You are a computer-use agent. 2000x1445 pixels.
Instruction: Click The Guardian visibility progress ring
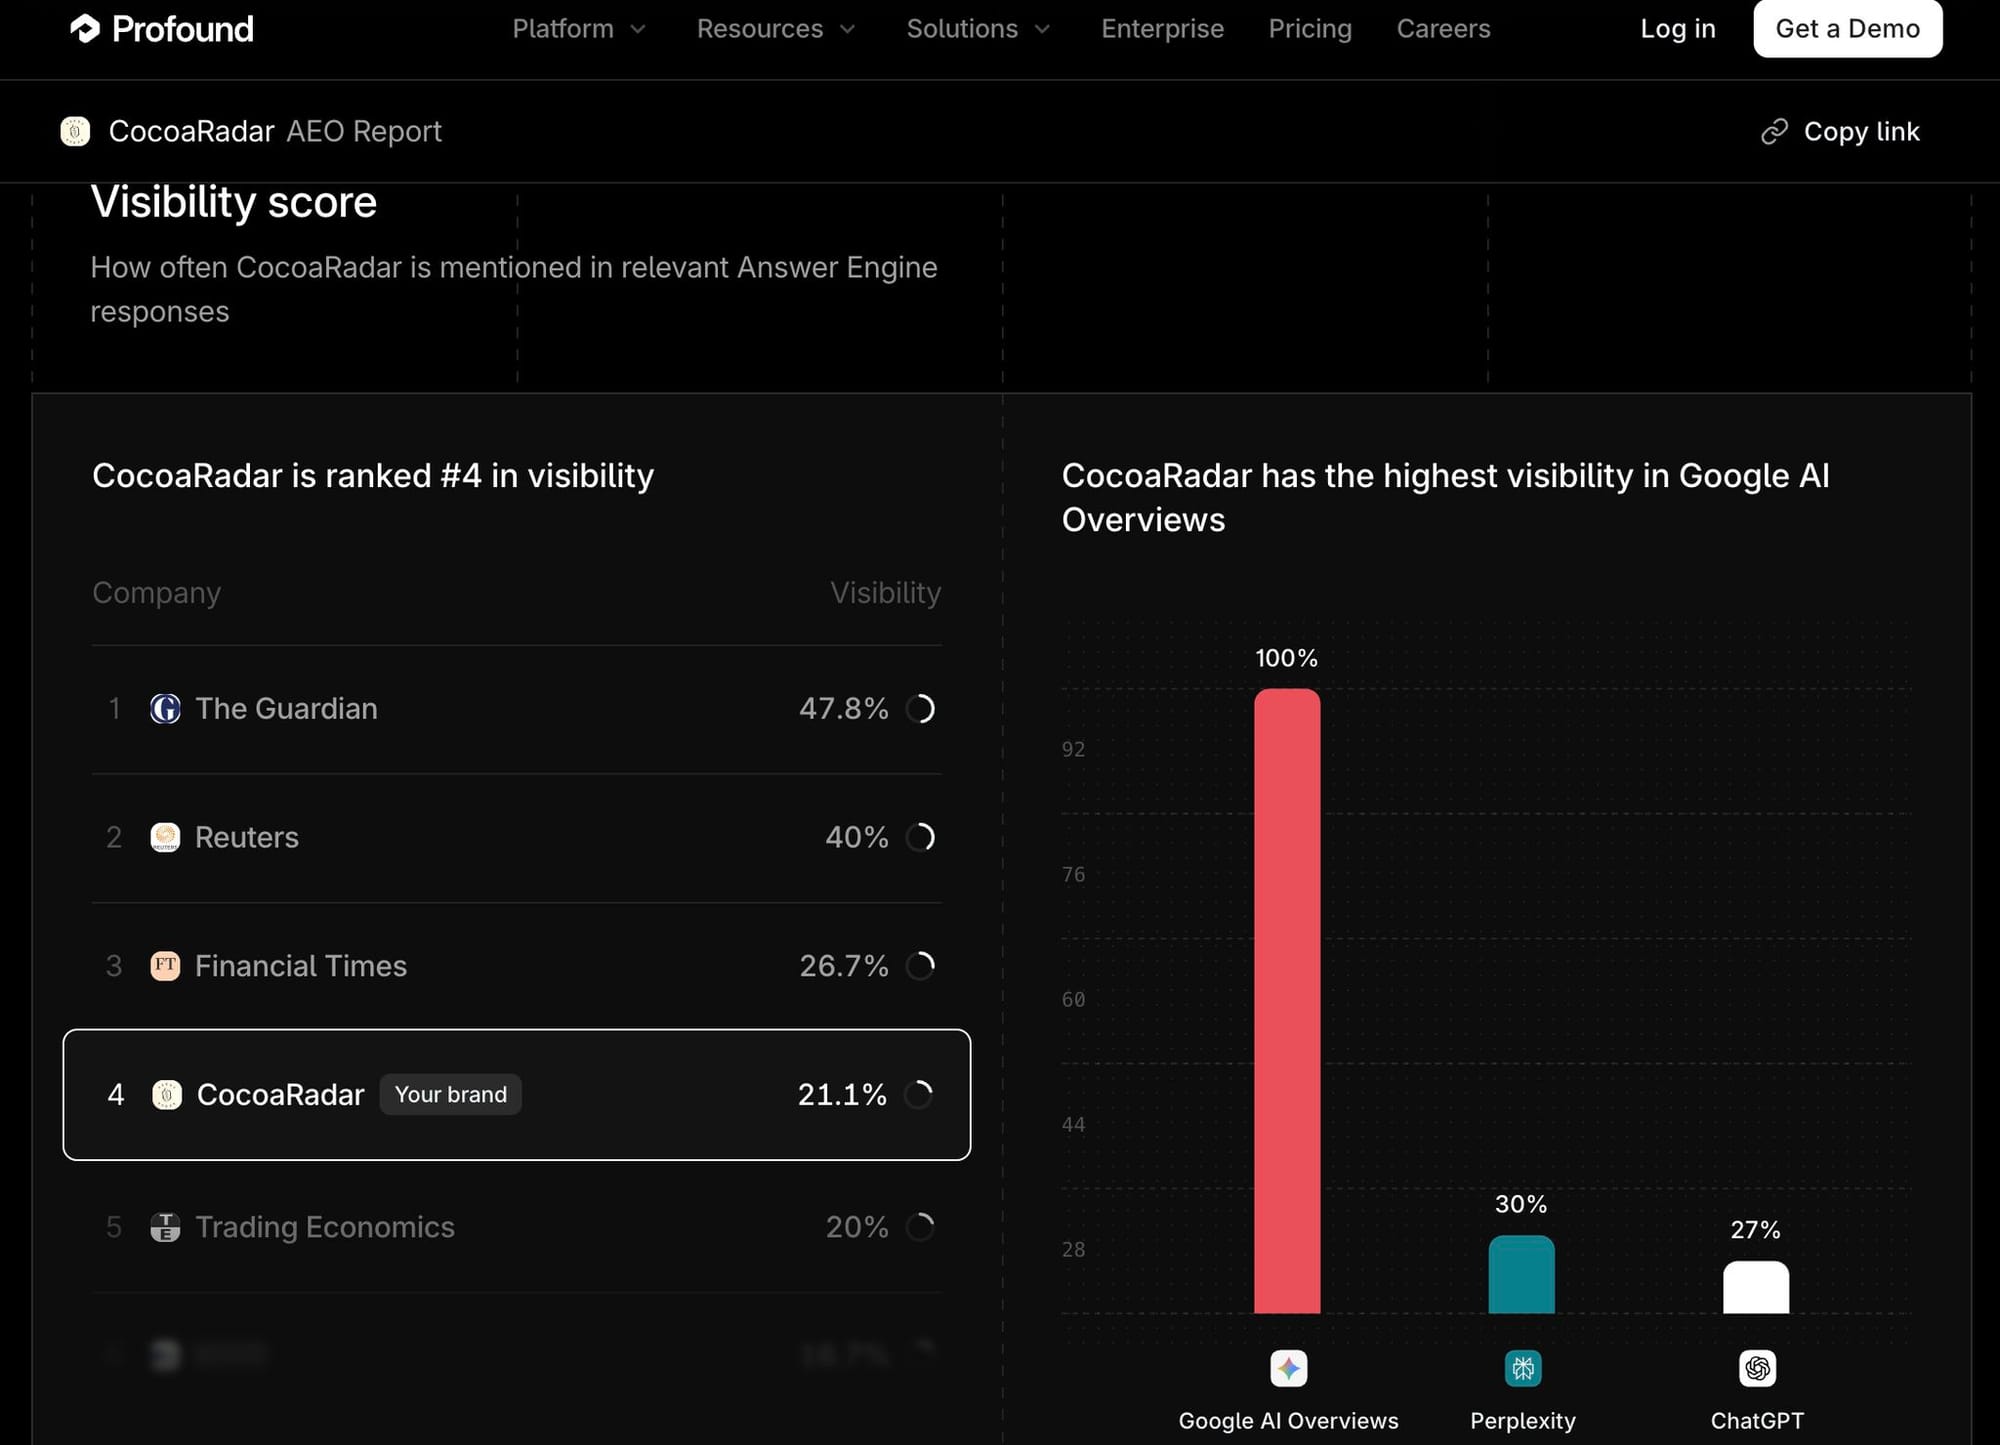(920, 709)
